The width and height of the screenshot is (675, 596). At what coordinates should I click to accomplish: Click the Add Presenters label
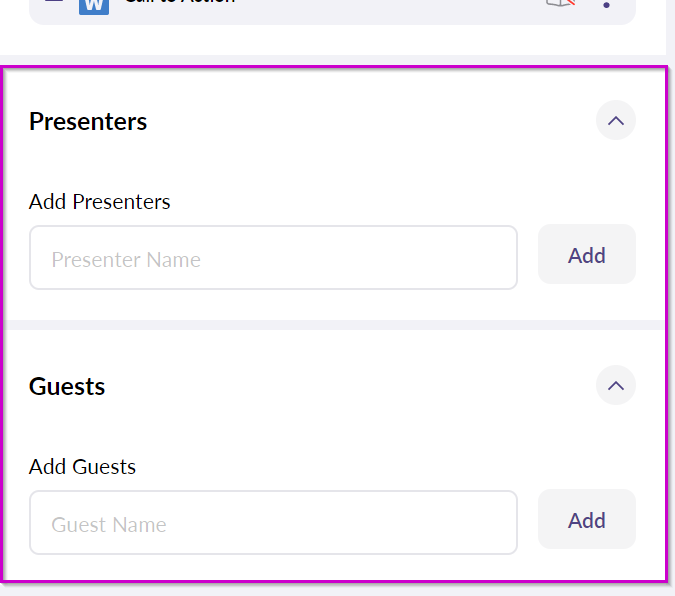100,202
